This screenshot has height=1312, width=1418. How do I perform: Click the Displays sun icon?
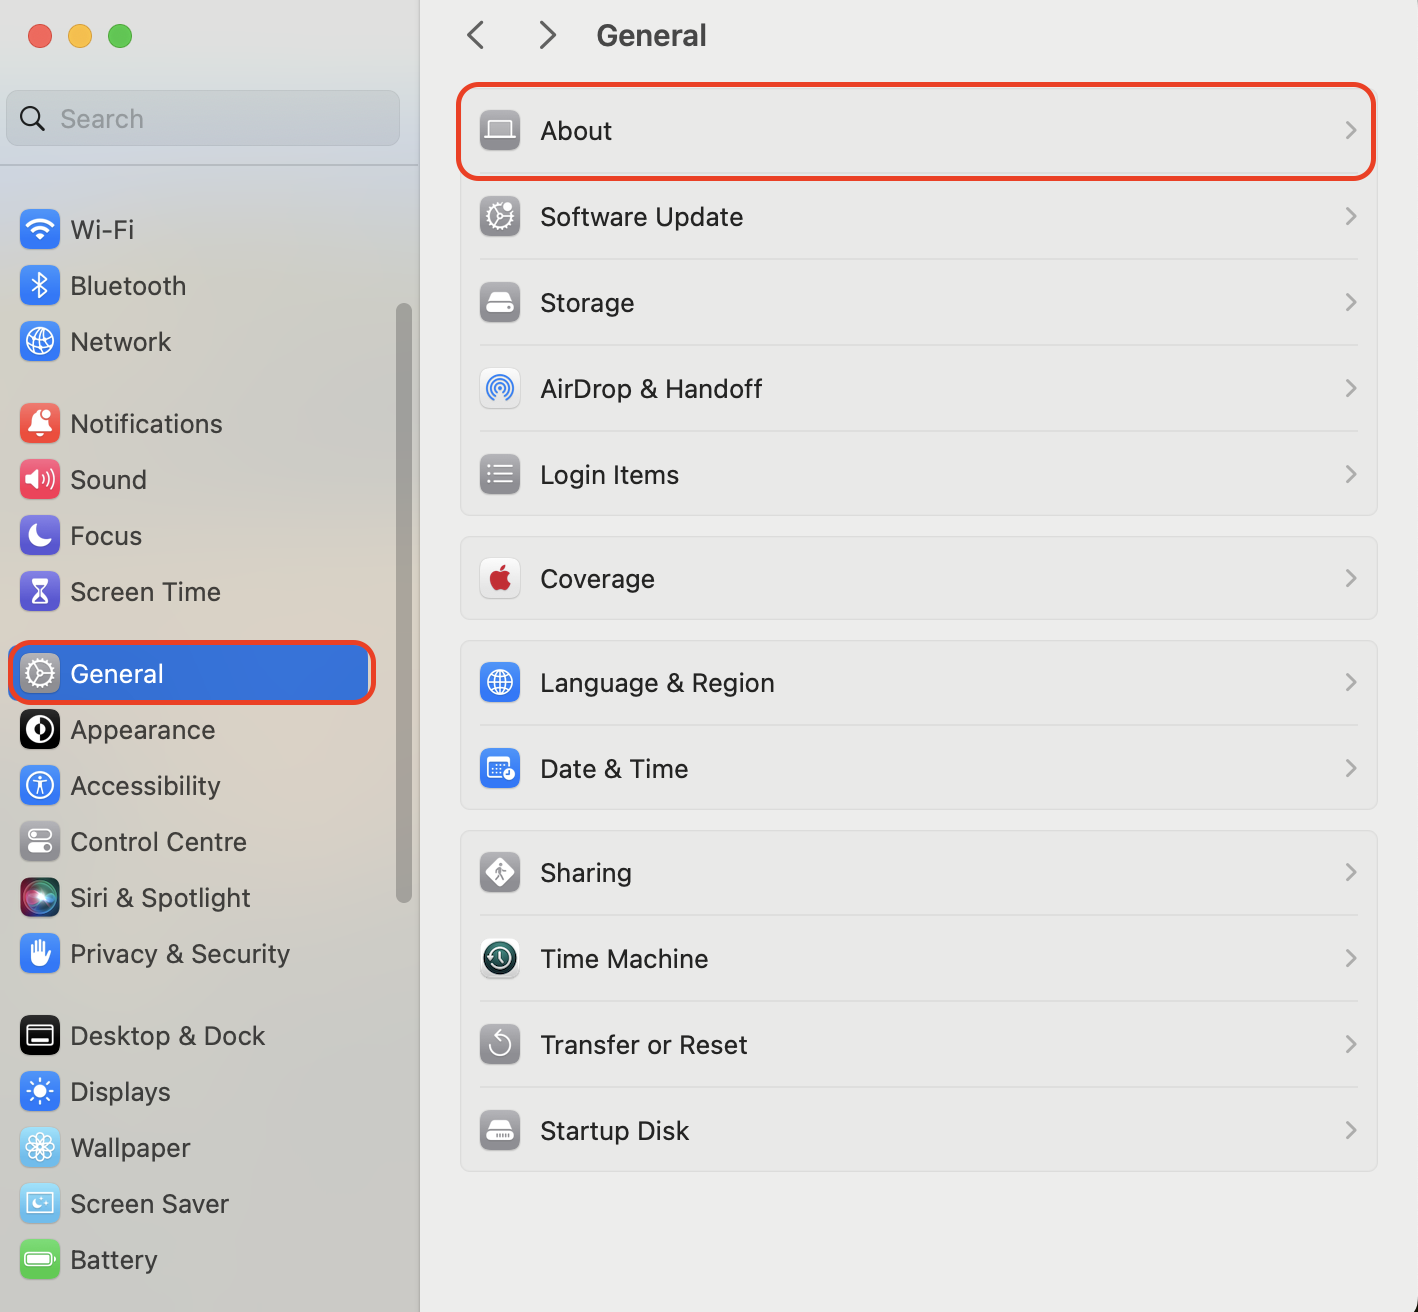click(x=40, y=1092)
